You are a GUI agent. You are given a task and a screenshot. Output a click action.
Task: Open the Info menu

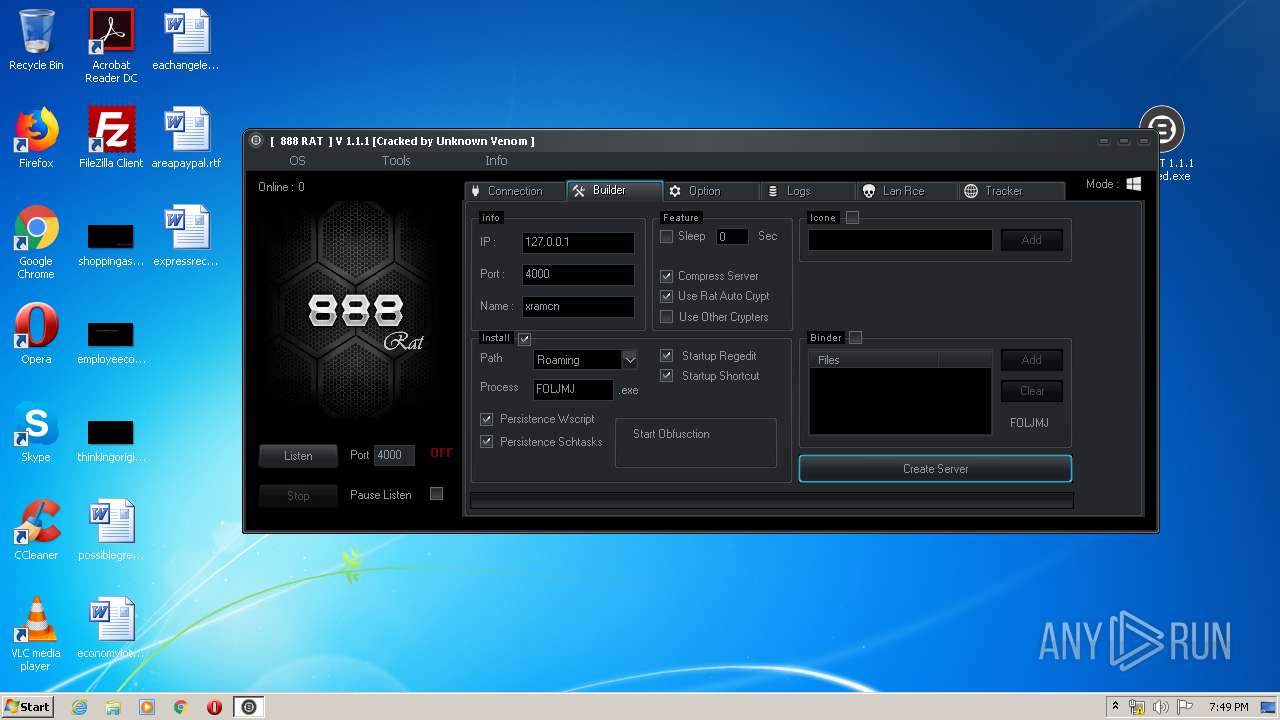point(496,160)
